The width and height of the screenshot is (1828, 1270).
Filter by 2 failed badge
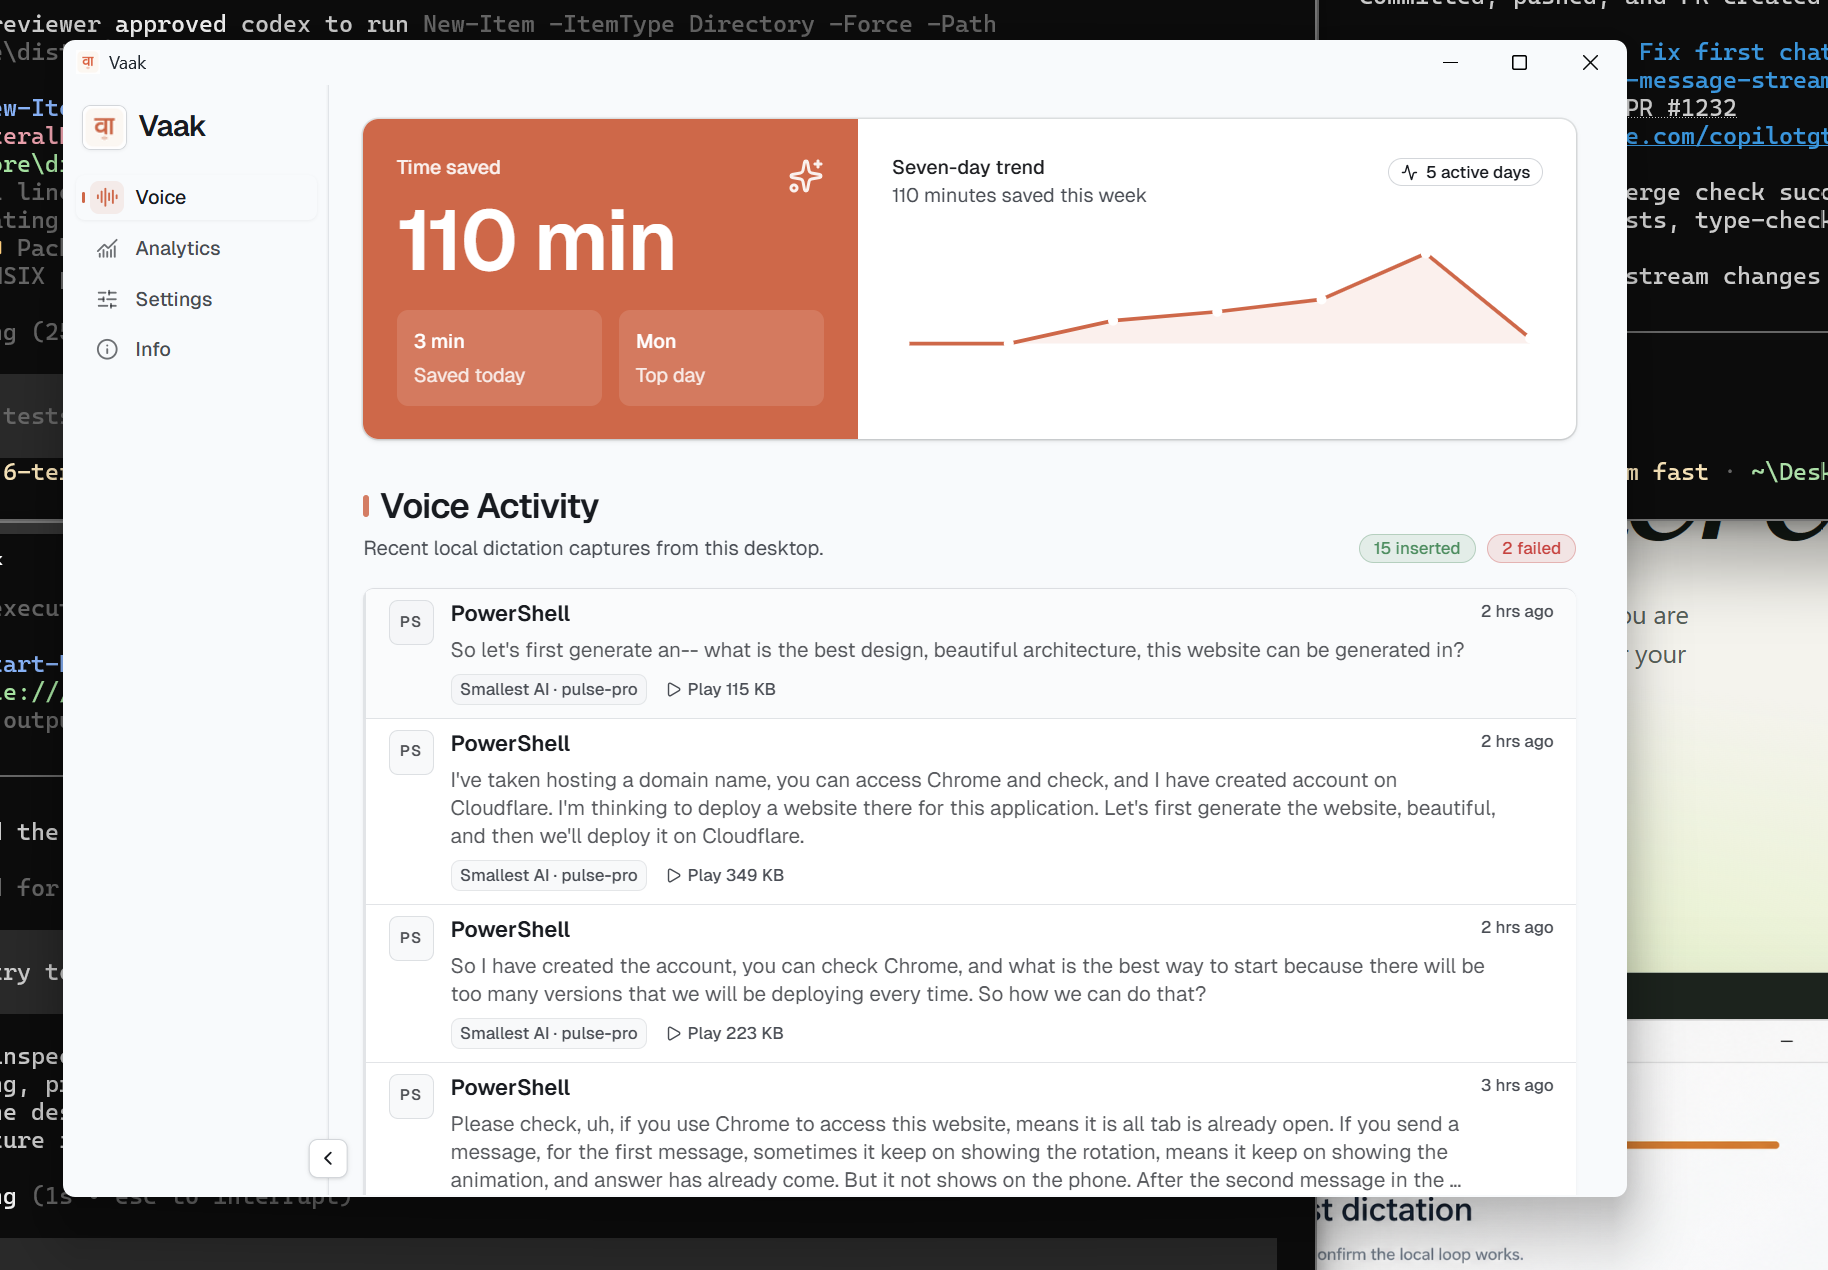(x=1531, y=548)
